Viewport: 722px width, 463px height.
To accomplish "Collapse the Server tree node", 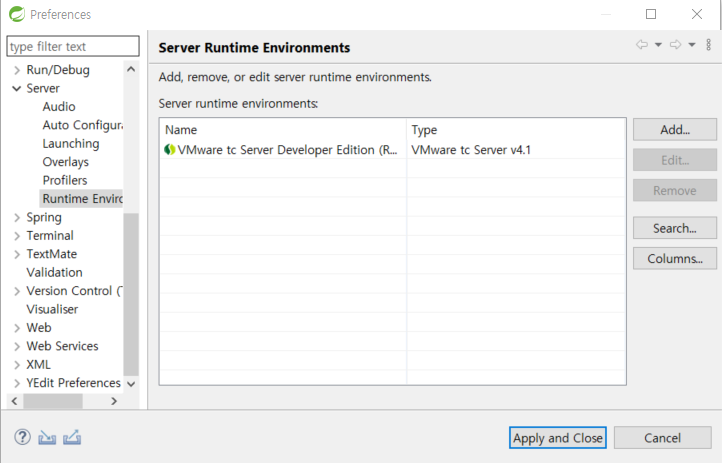I will [x=17, y=88].
